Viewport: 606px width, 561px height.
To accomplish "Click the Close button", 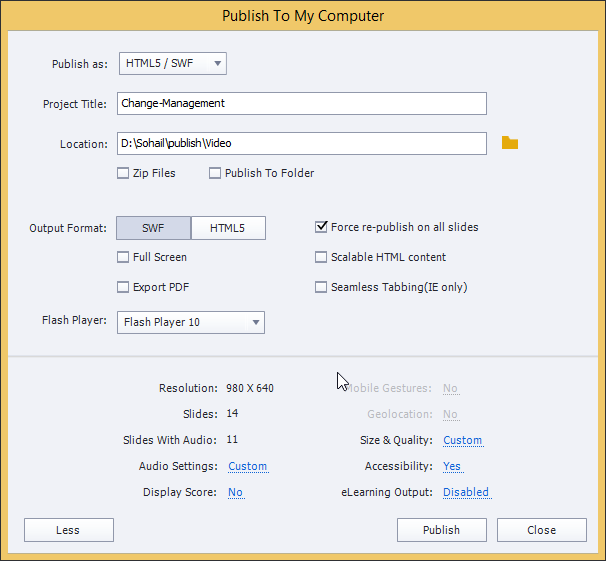I will [x=542, y=530].
